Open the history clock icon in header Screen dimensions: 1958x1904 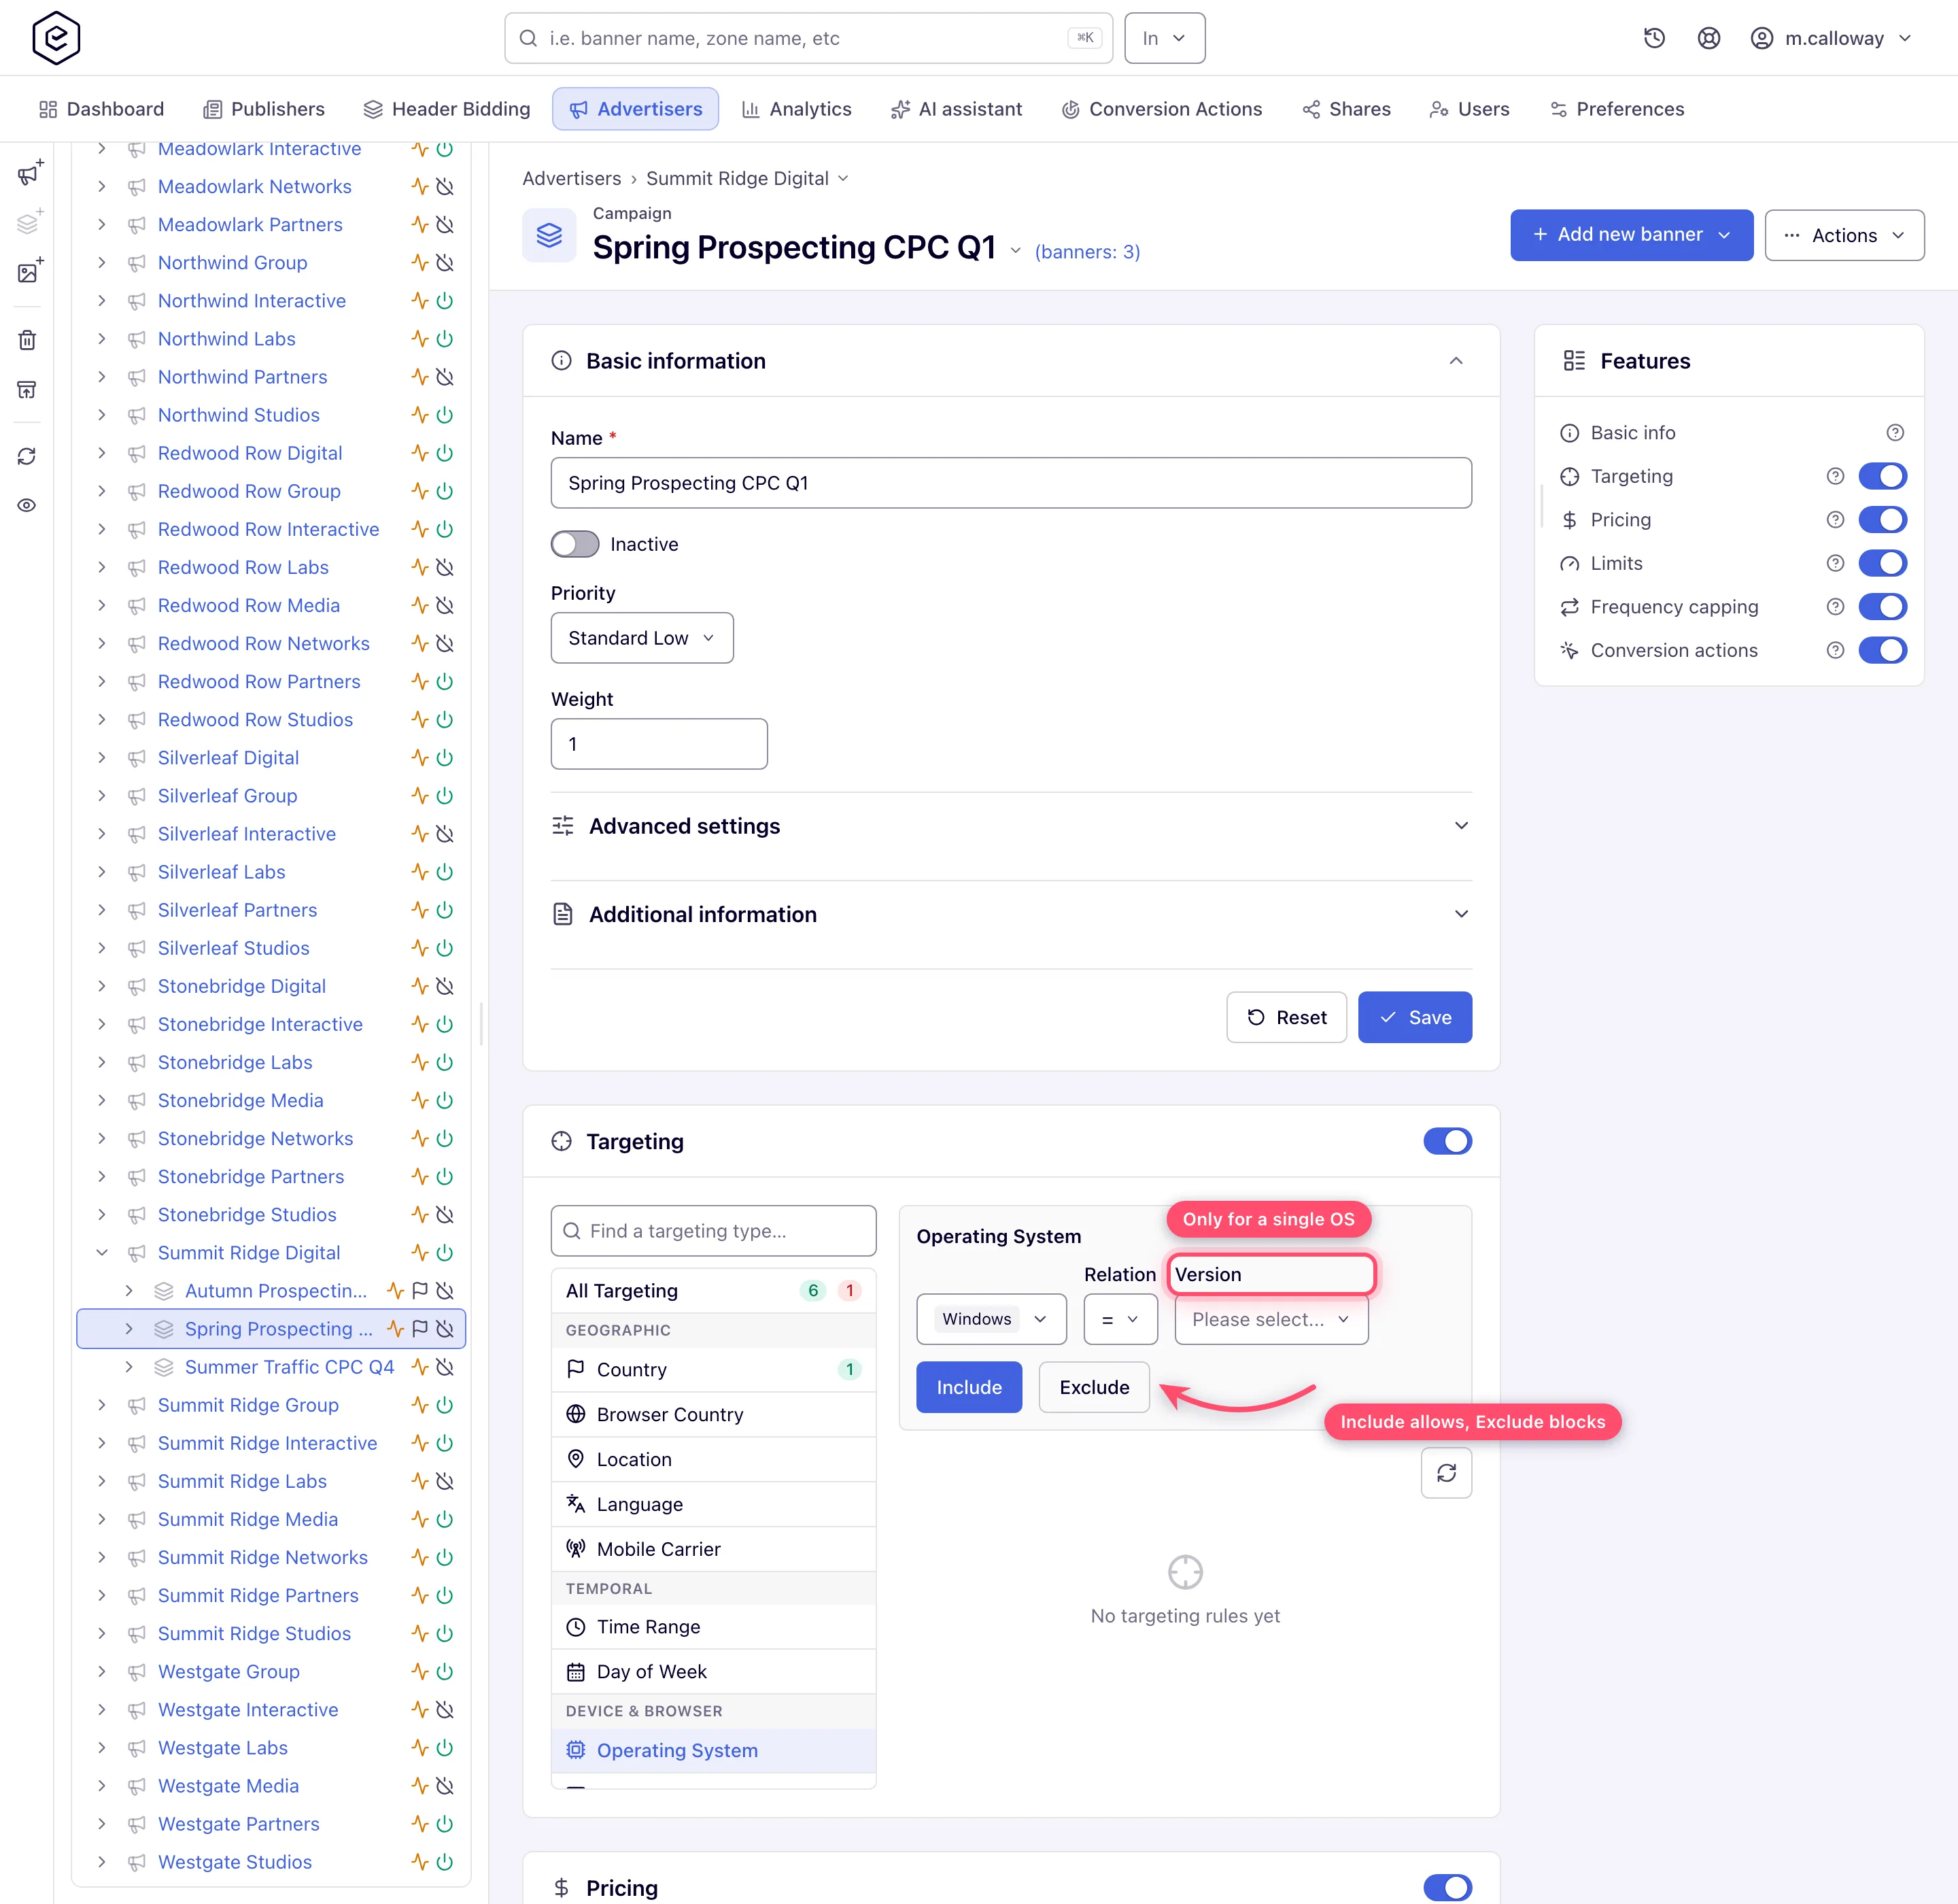click(1654, 38)
